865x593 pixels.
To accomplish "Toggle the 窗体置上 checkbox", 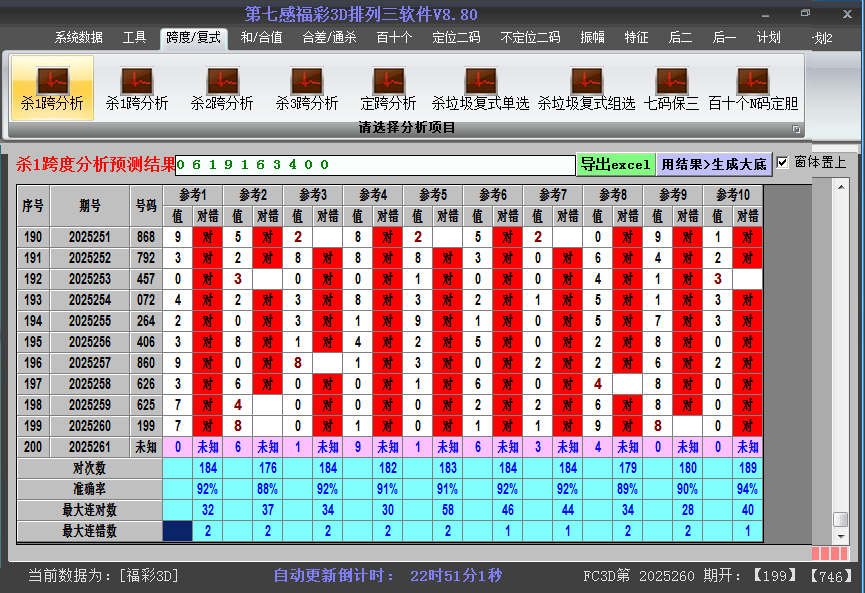I will (x=782, y=163).
